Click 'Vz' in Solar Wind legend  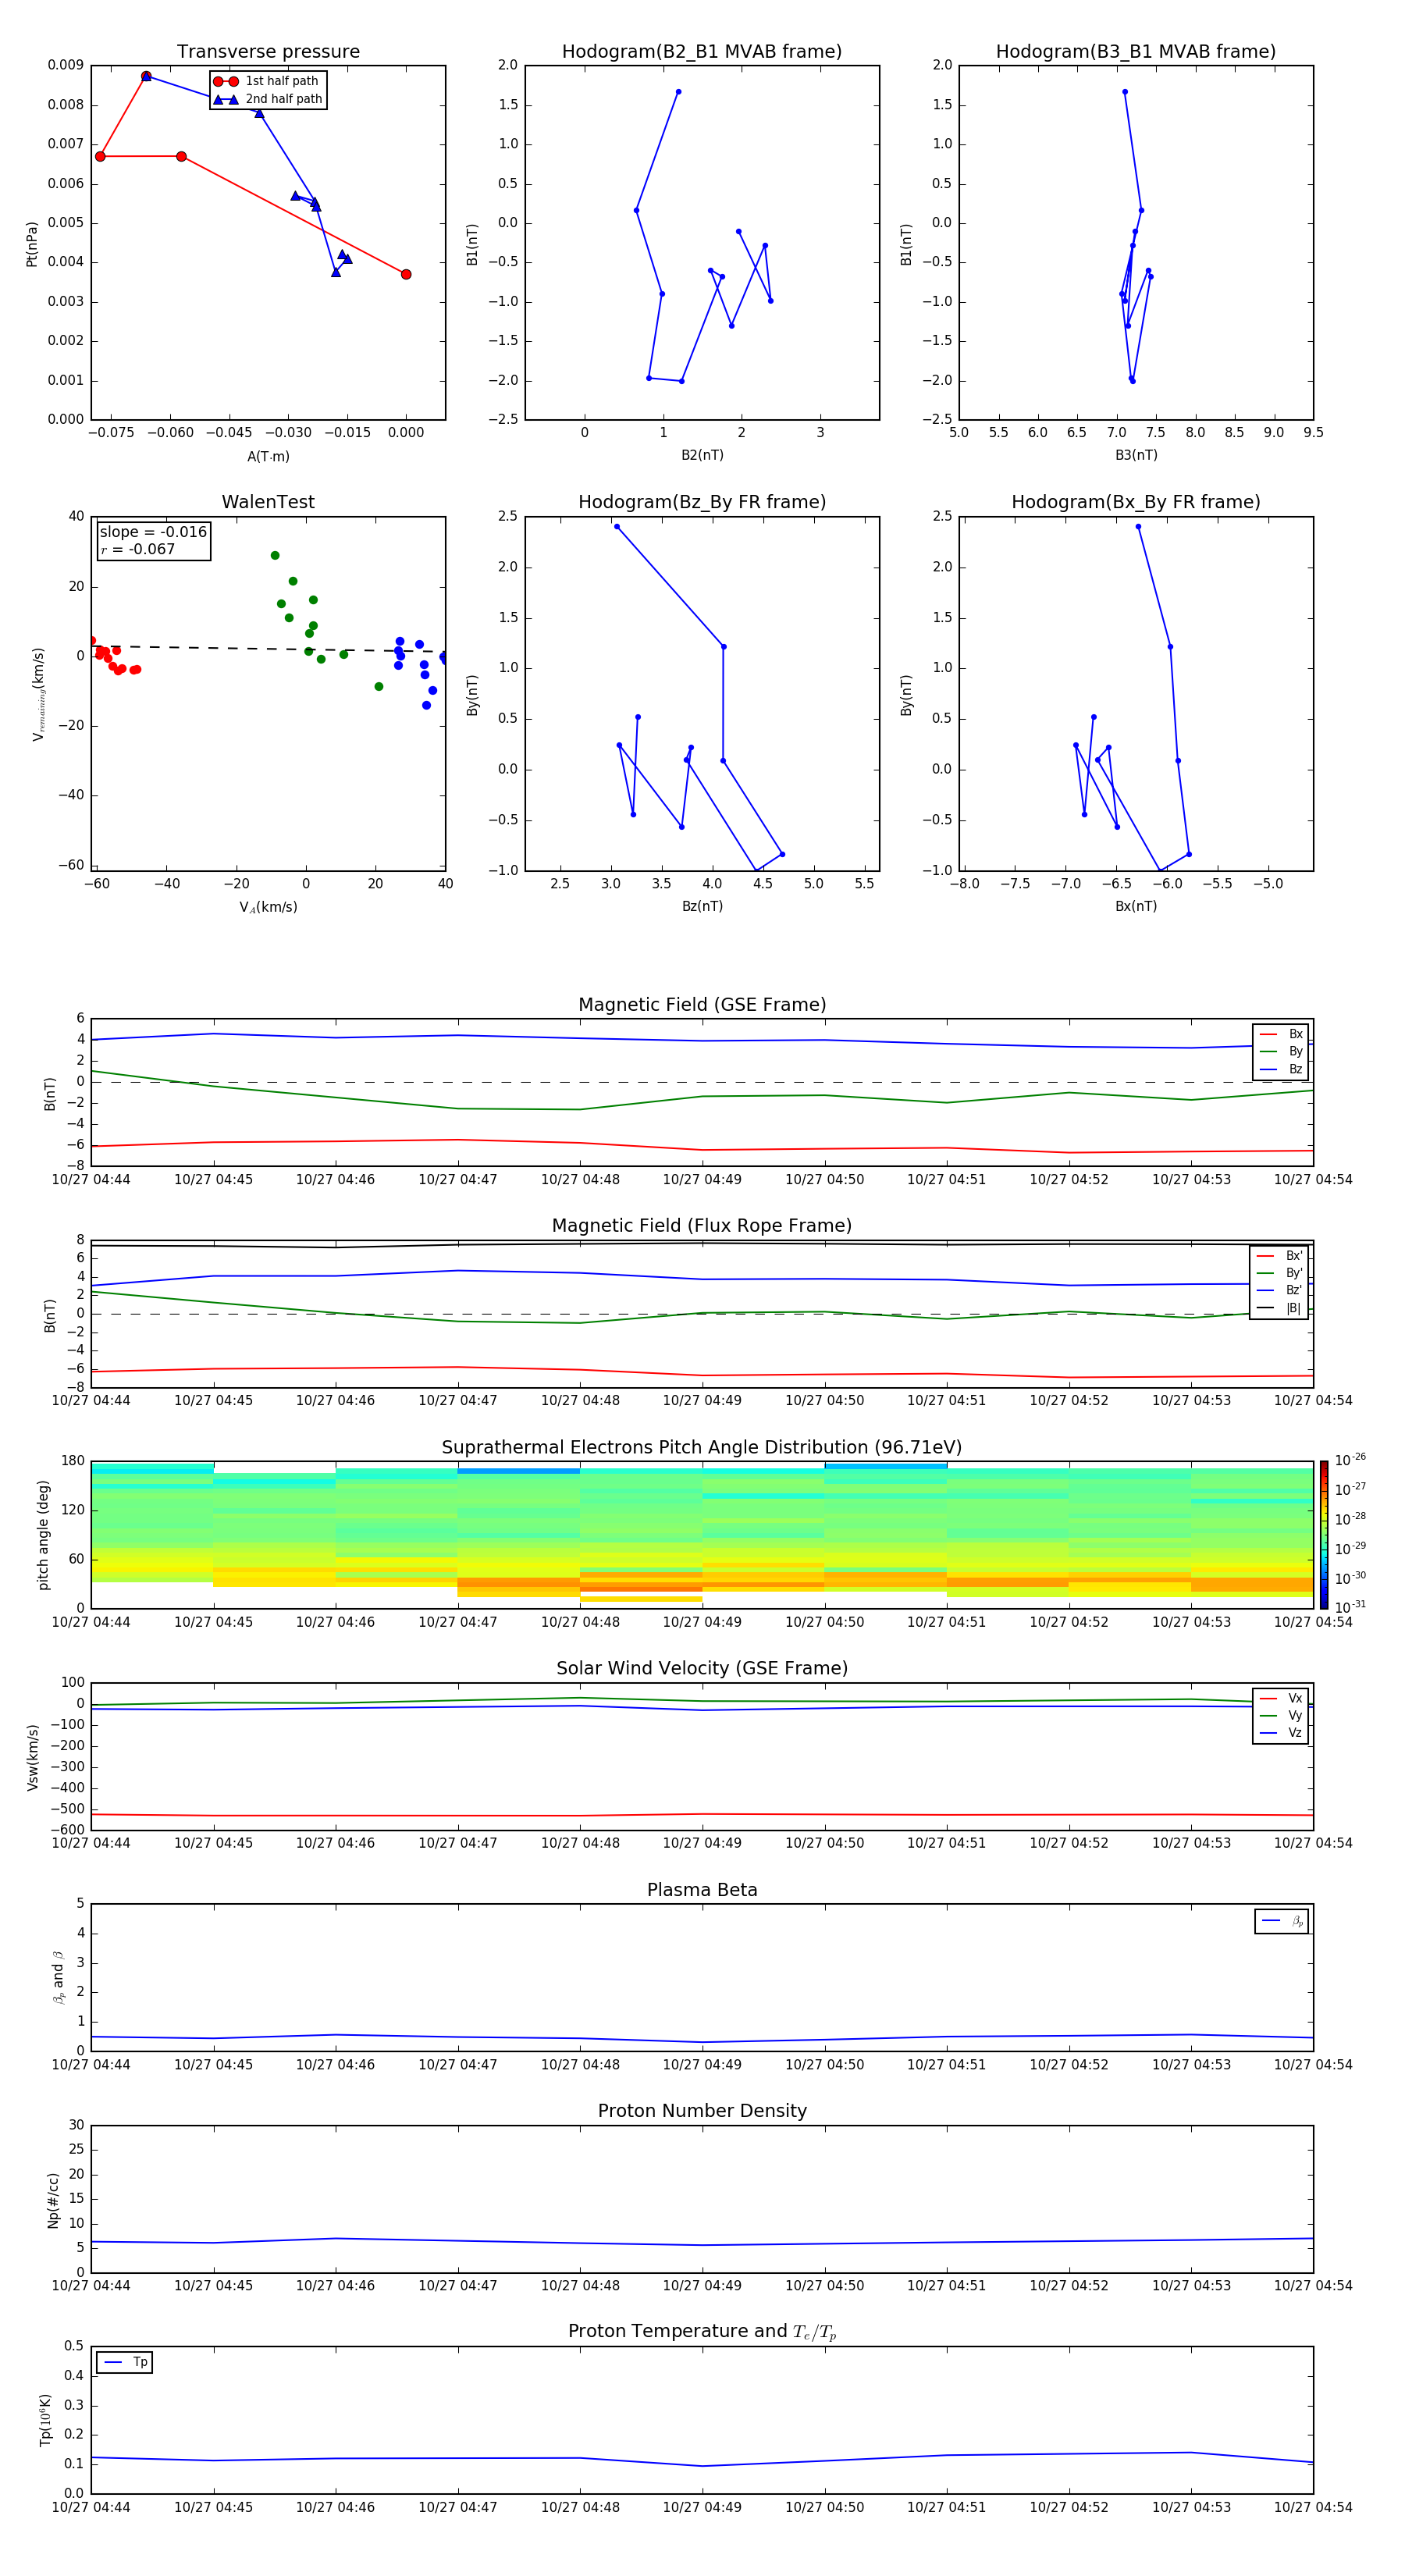pos(1282,1733)
